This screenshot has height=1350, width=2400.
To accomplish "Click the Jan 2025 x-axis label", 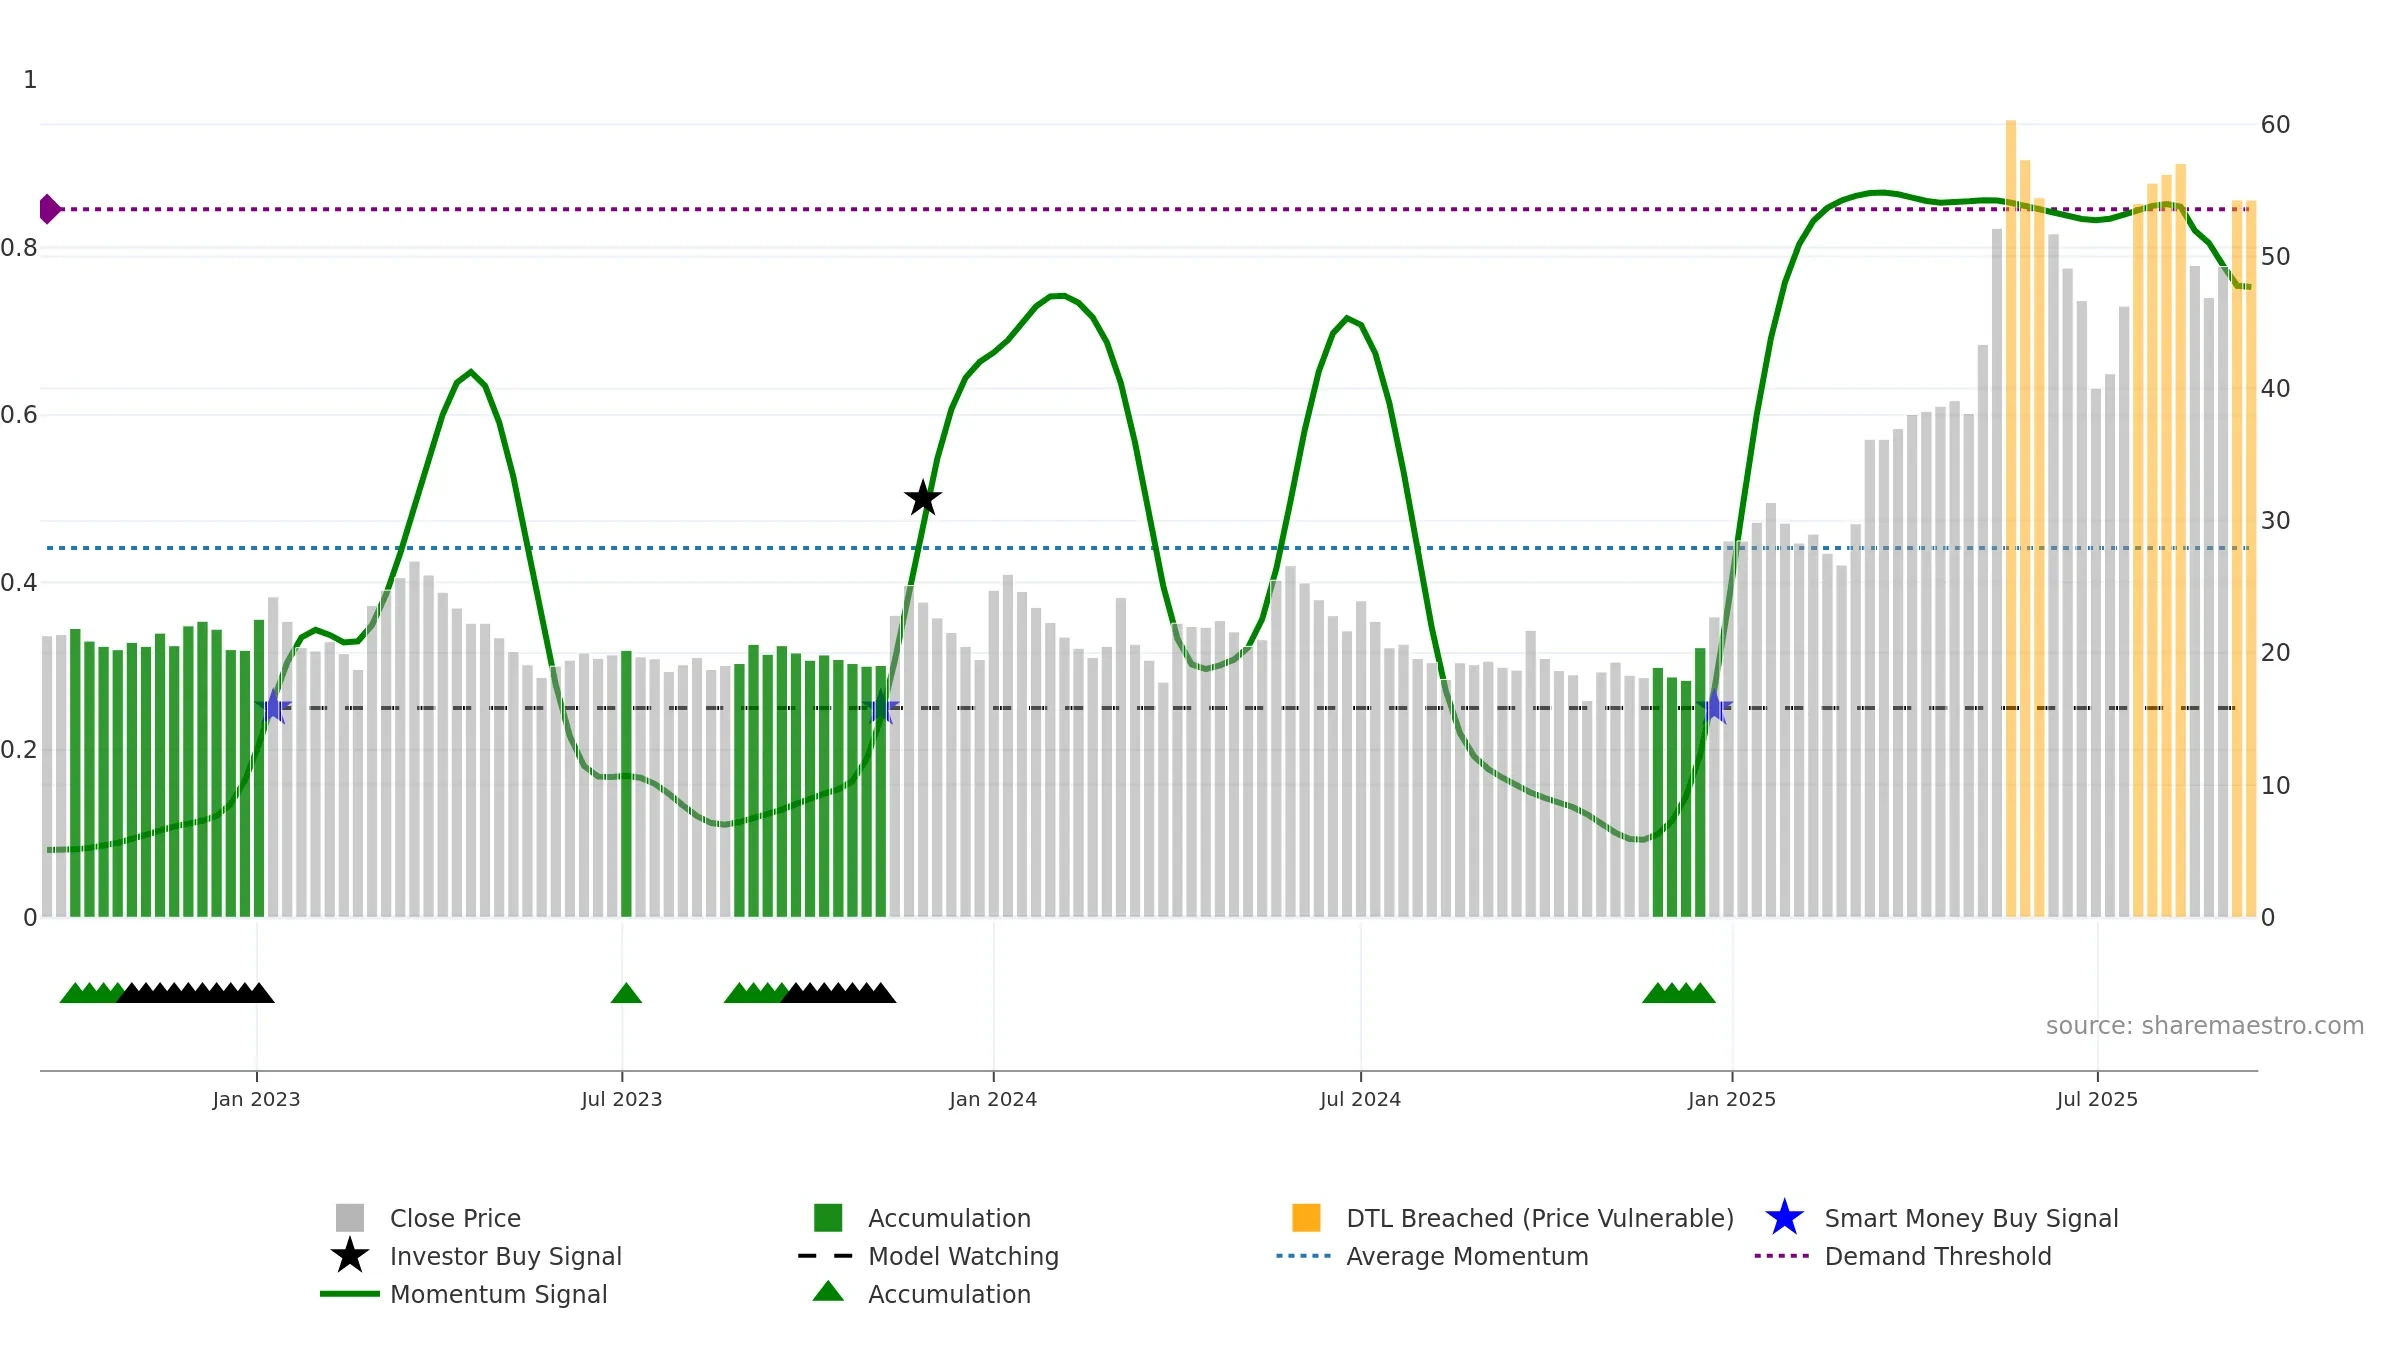I will [x=1732, y=1099].
